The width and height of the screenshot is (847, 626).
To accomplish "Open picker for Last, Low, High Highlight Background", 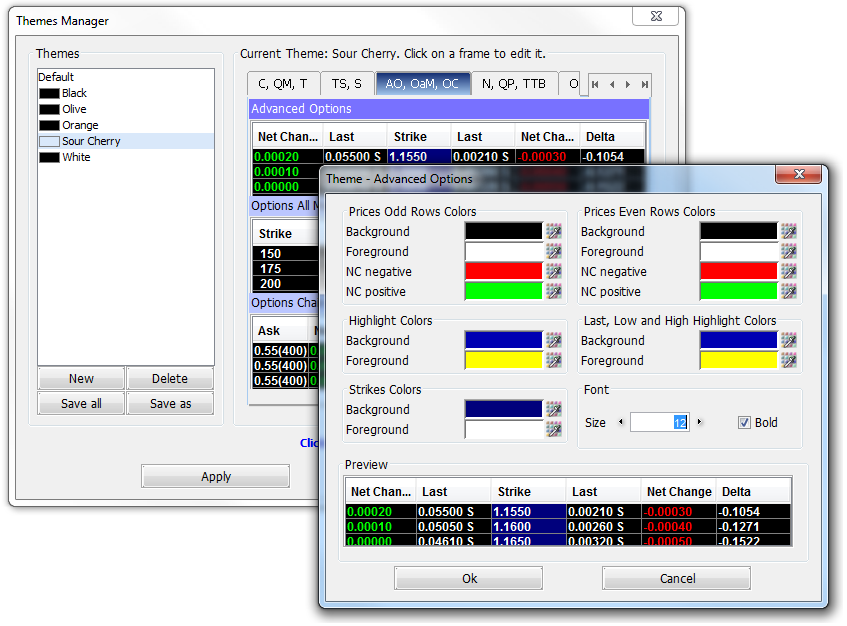I will (x=789, y=340).
